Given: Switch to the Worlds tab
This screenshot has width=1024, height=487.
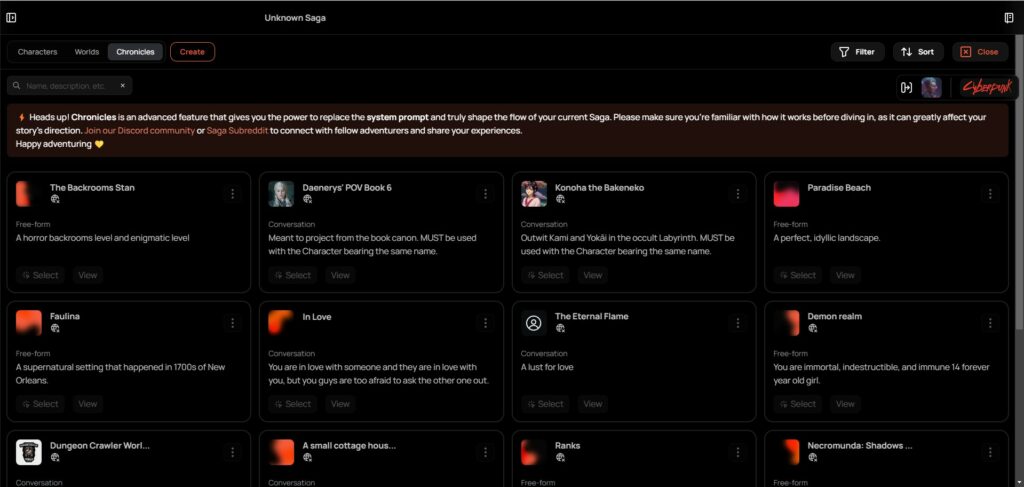Looking at the screenshot, I should tap(87, 52).
